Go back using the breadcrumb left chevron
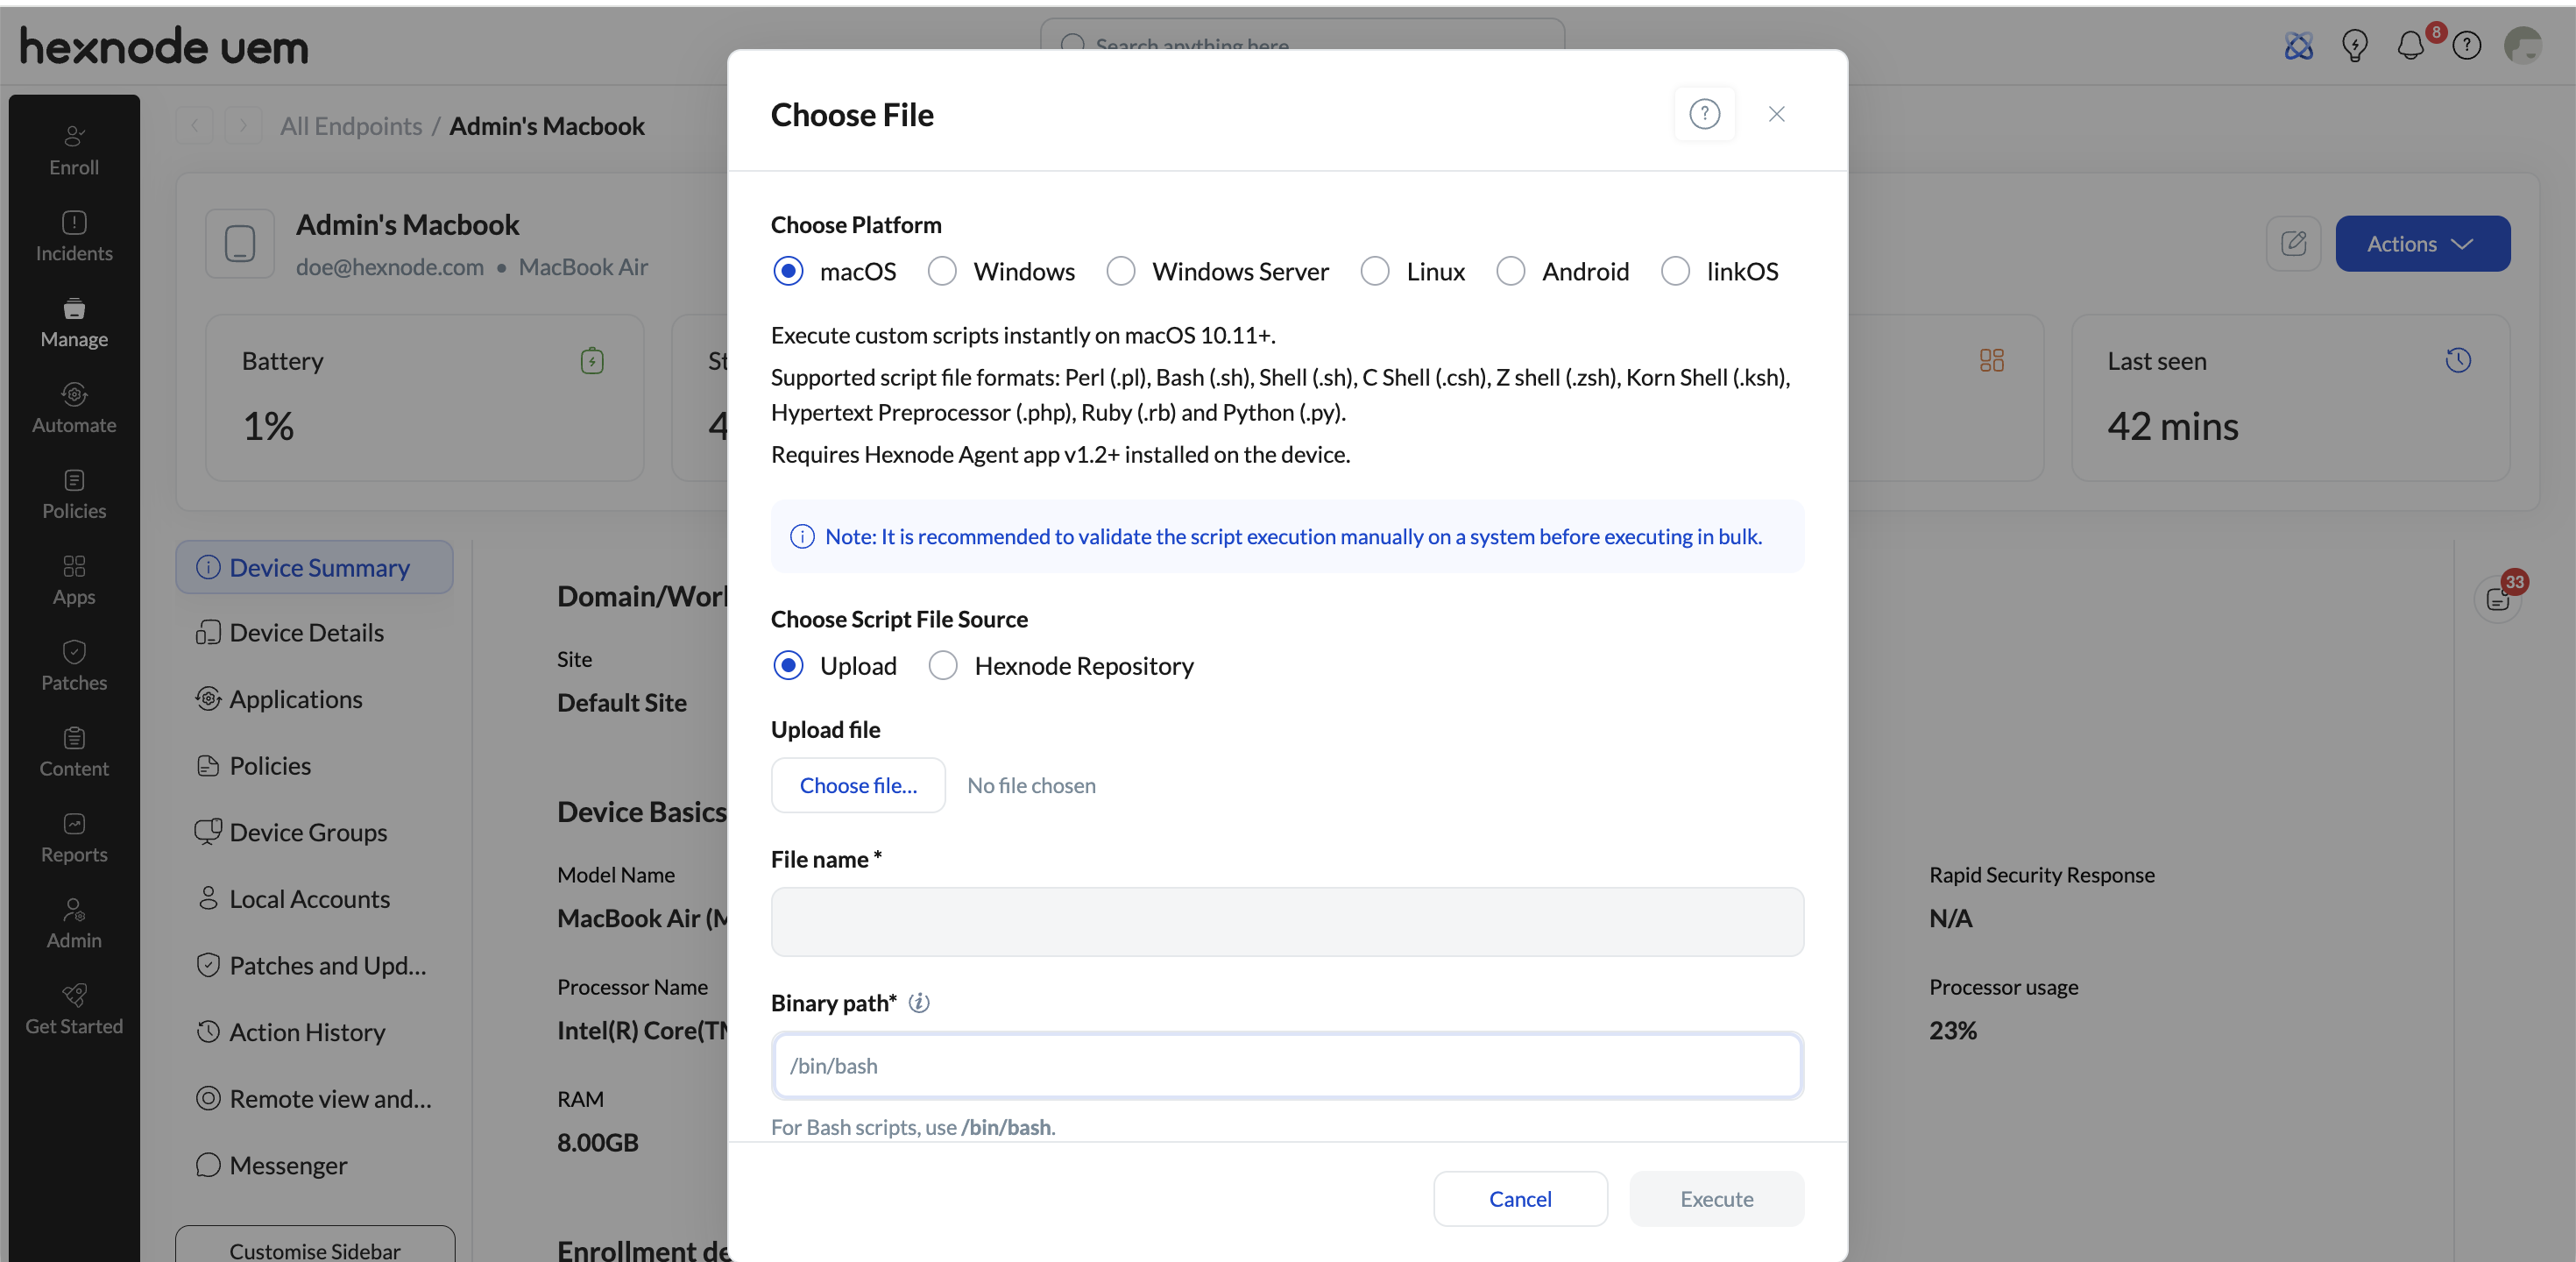The height and width of the screenshot is (1262, 2576). click(x=195, y=125)
